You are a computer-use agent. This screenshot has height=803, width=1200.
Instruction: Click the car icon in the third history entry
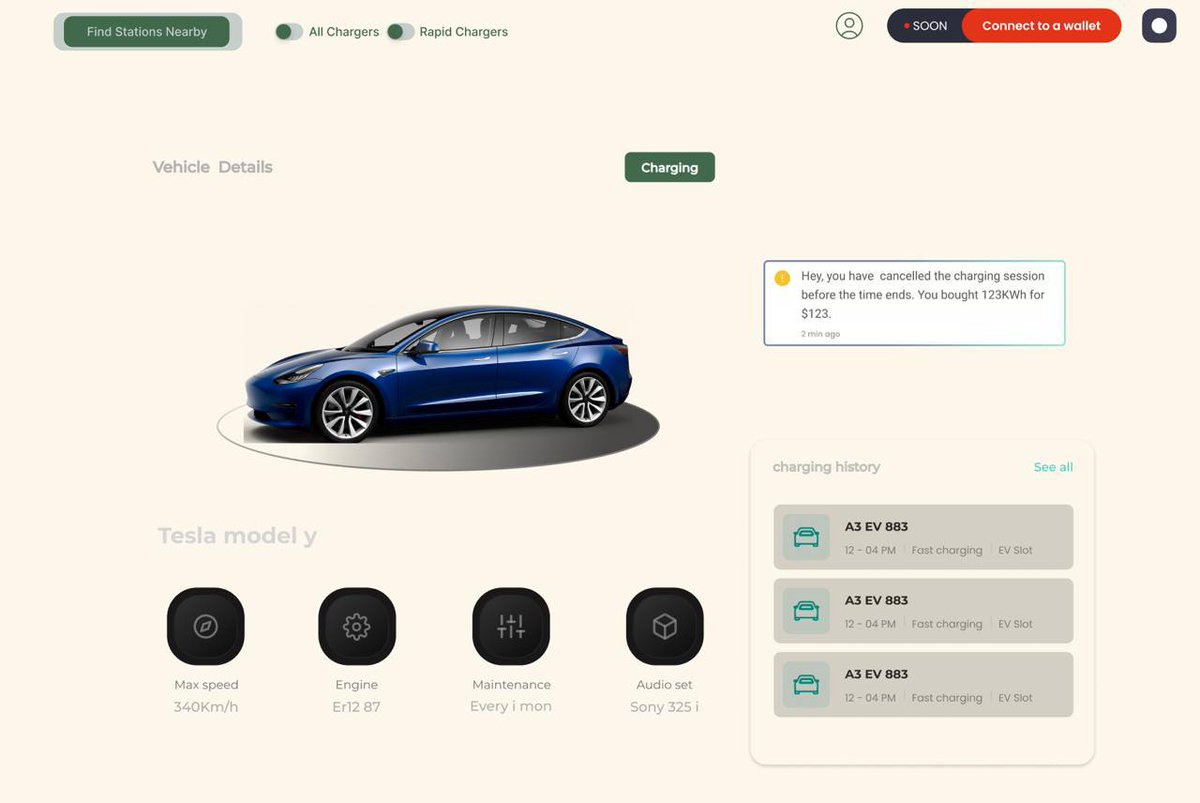[806, 685]
